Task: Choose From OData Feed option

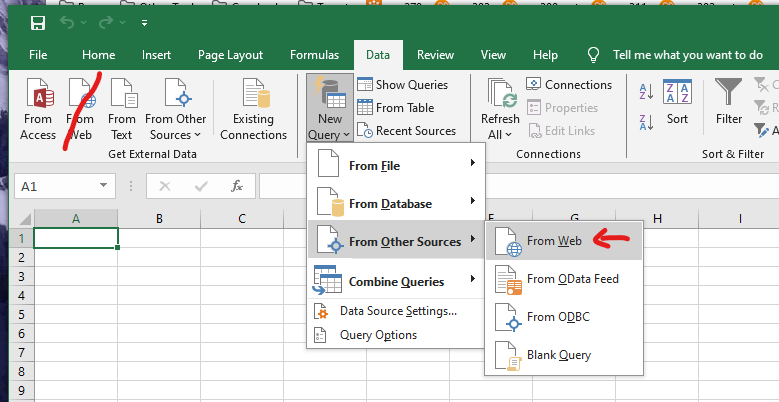Action: click(572, 279)
